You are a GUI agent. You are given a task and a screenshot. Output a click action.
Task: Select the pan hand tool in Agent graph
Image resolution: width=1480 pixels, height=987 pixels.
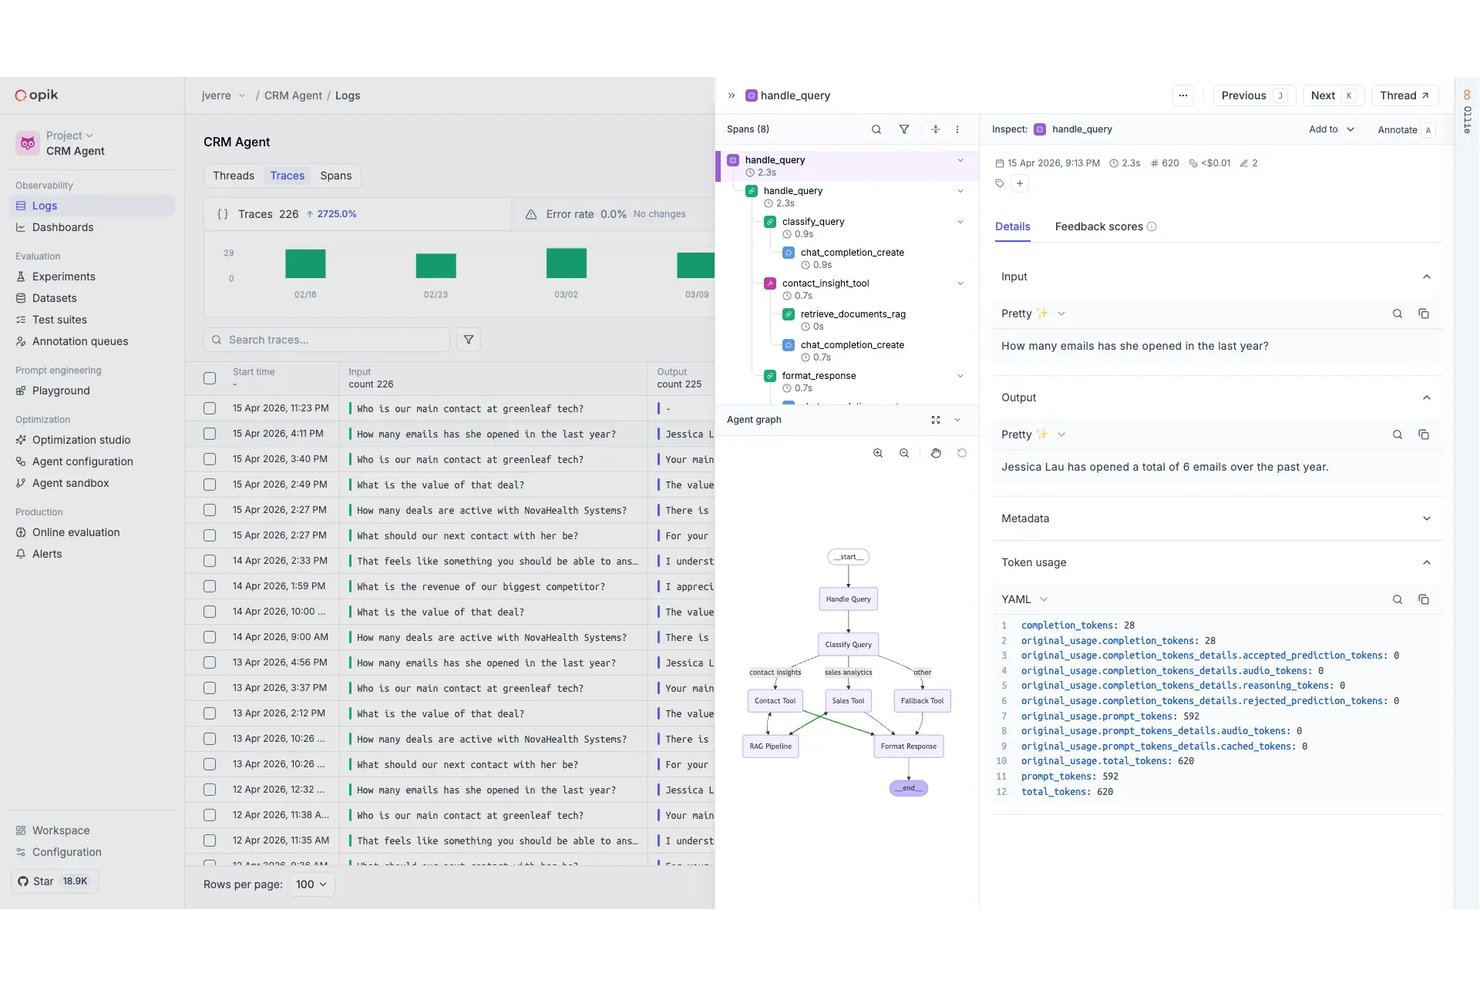pos(936,453)
